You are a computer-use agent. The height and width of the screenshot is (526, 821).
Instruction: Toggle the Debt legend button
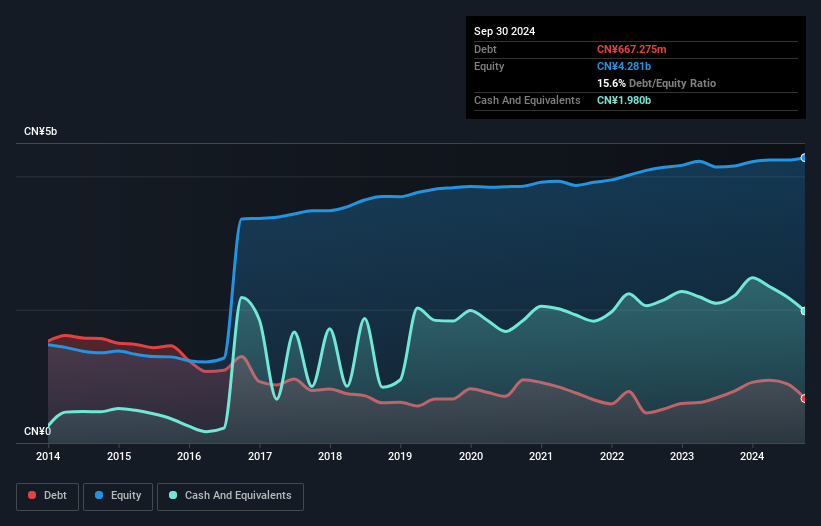[48, 496]
